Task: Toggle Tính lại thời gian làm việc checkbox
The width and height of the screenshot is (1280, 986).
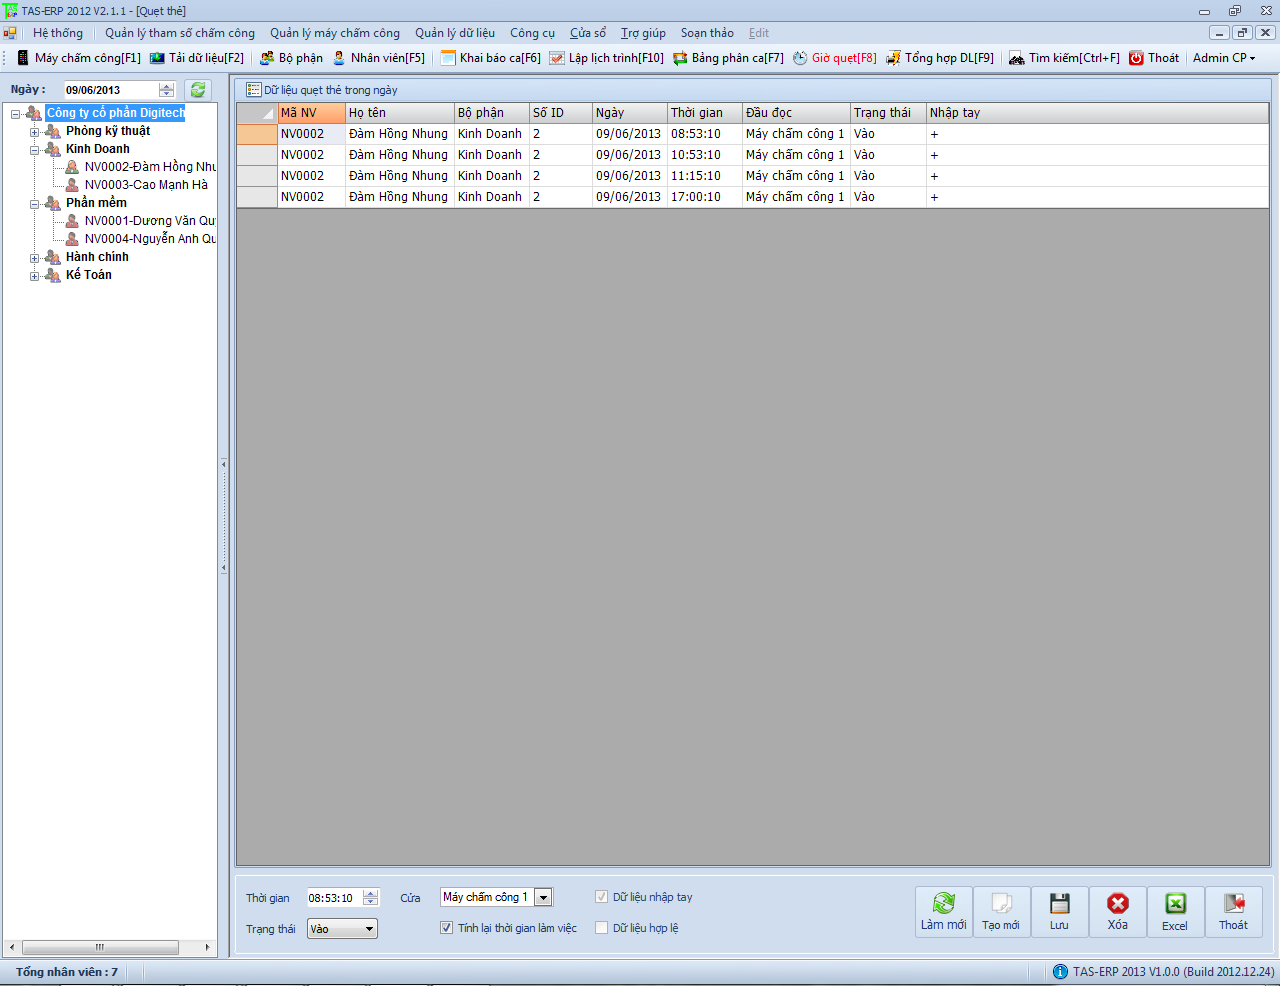Action: click(x=447, y=928)
